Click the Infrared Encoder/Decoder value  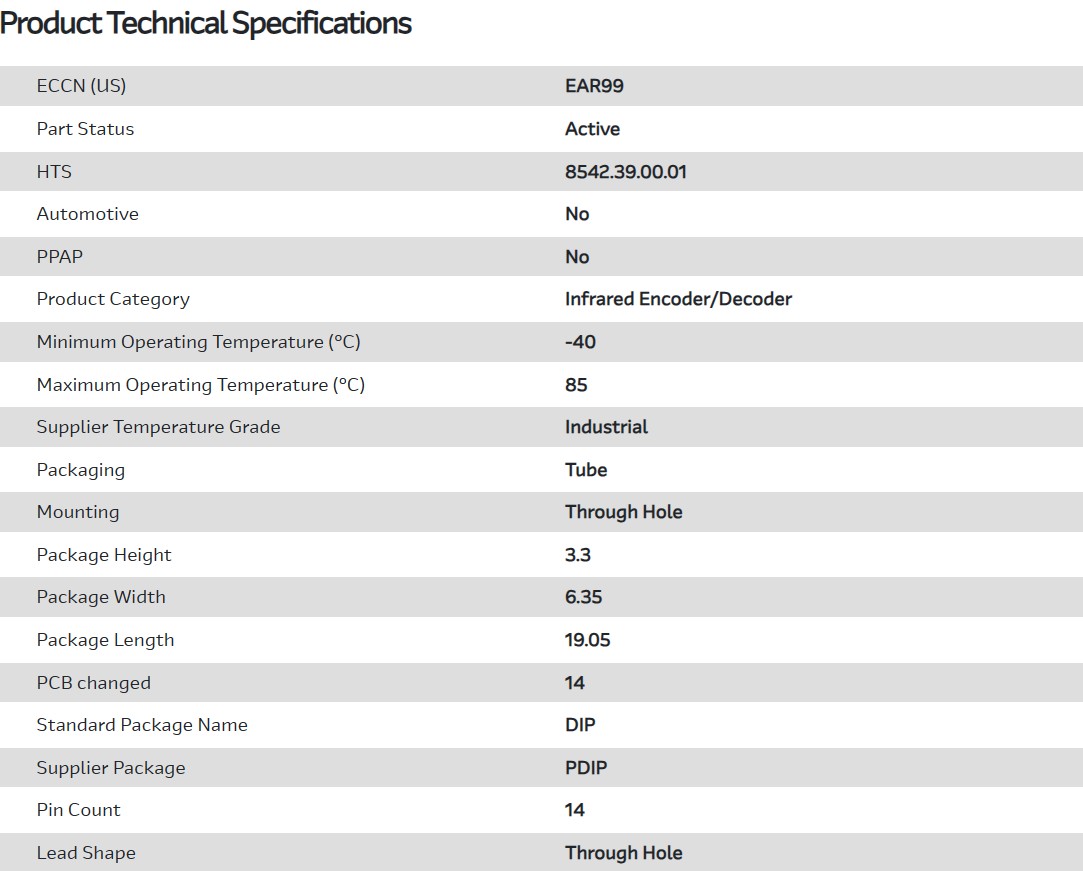click(678, 299)
